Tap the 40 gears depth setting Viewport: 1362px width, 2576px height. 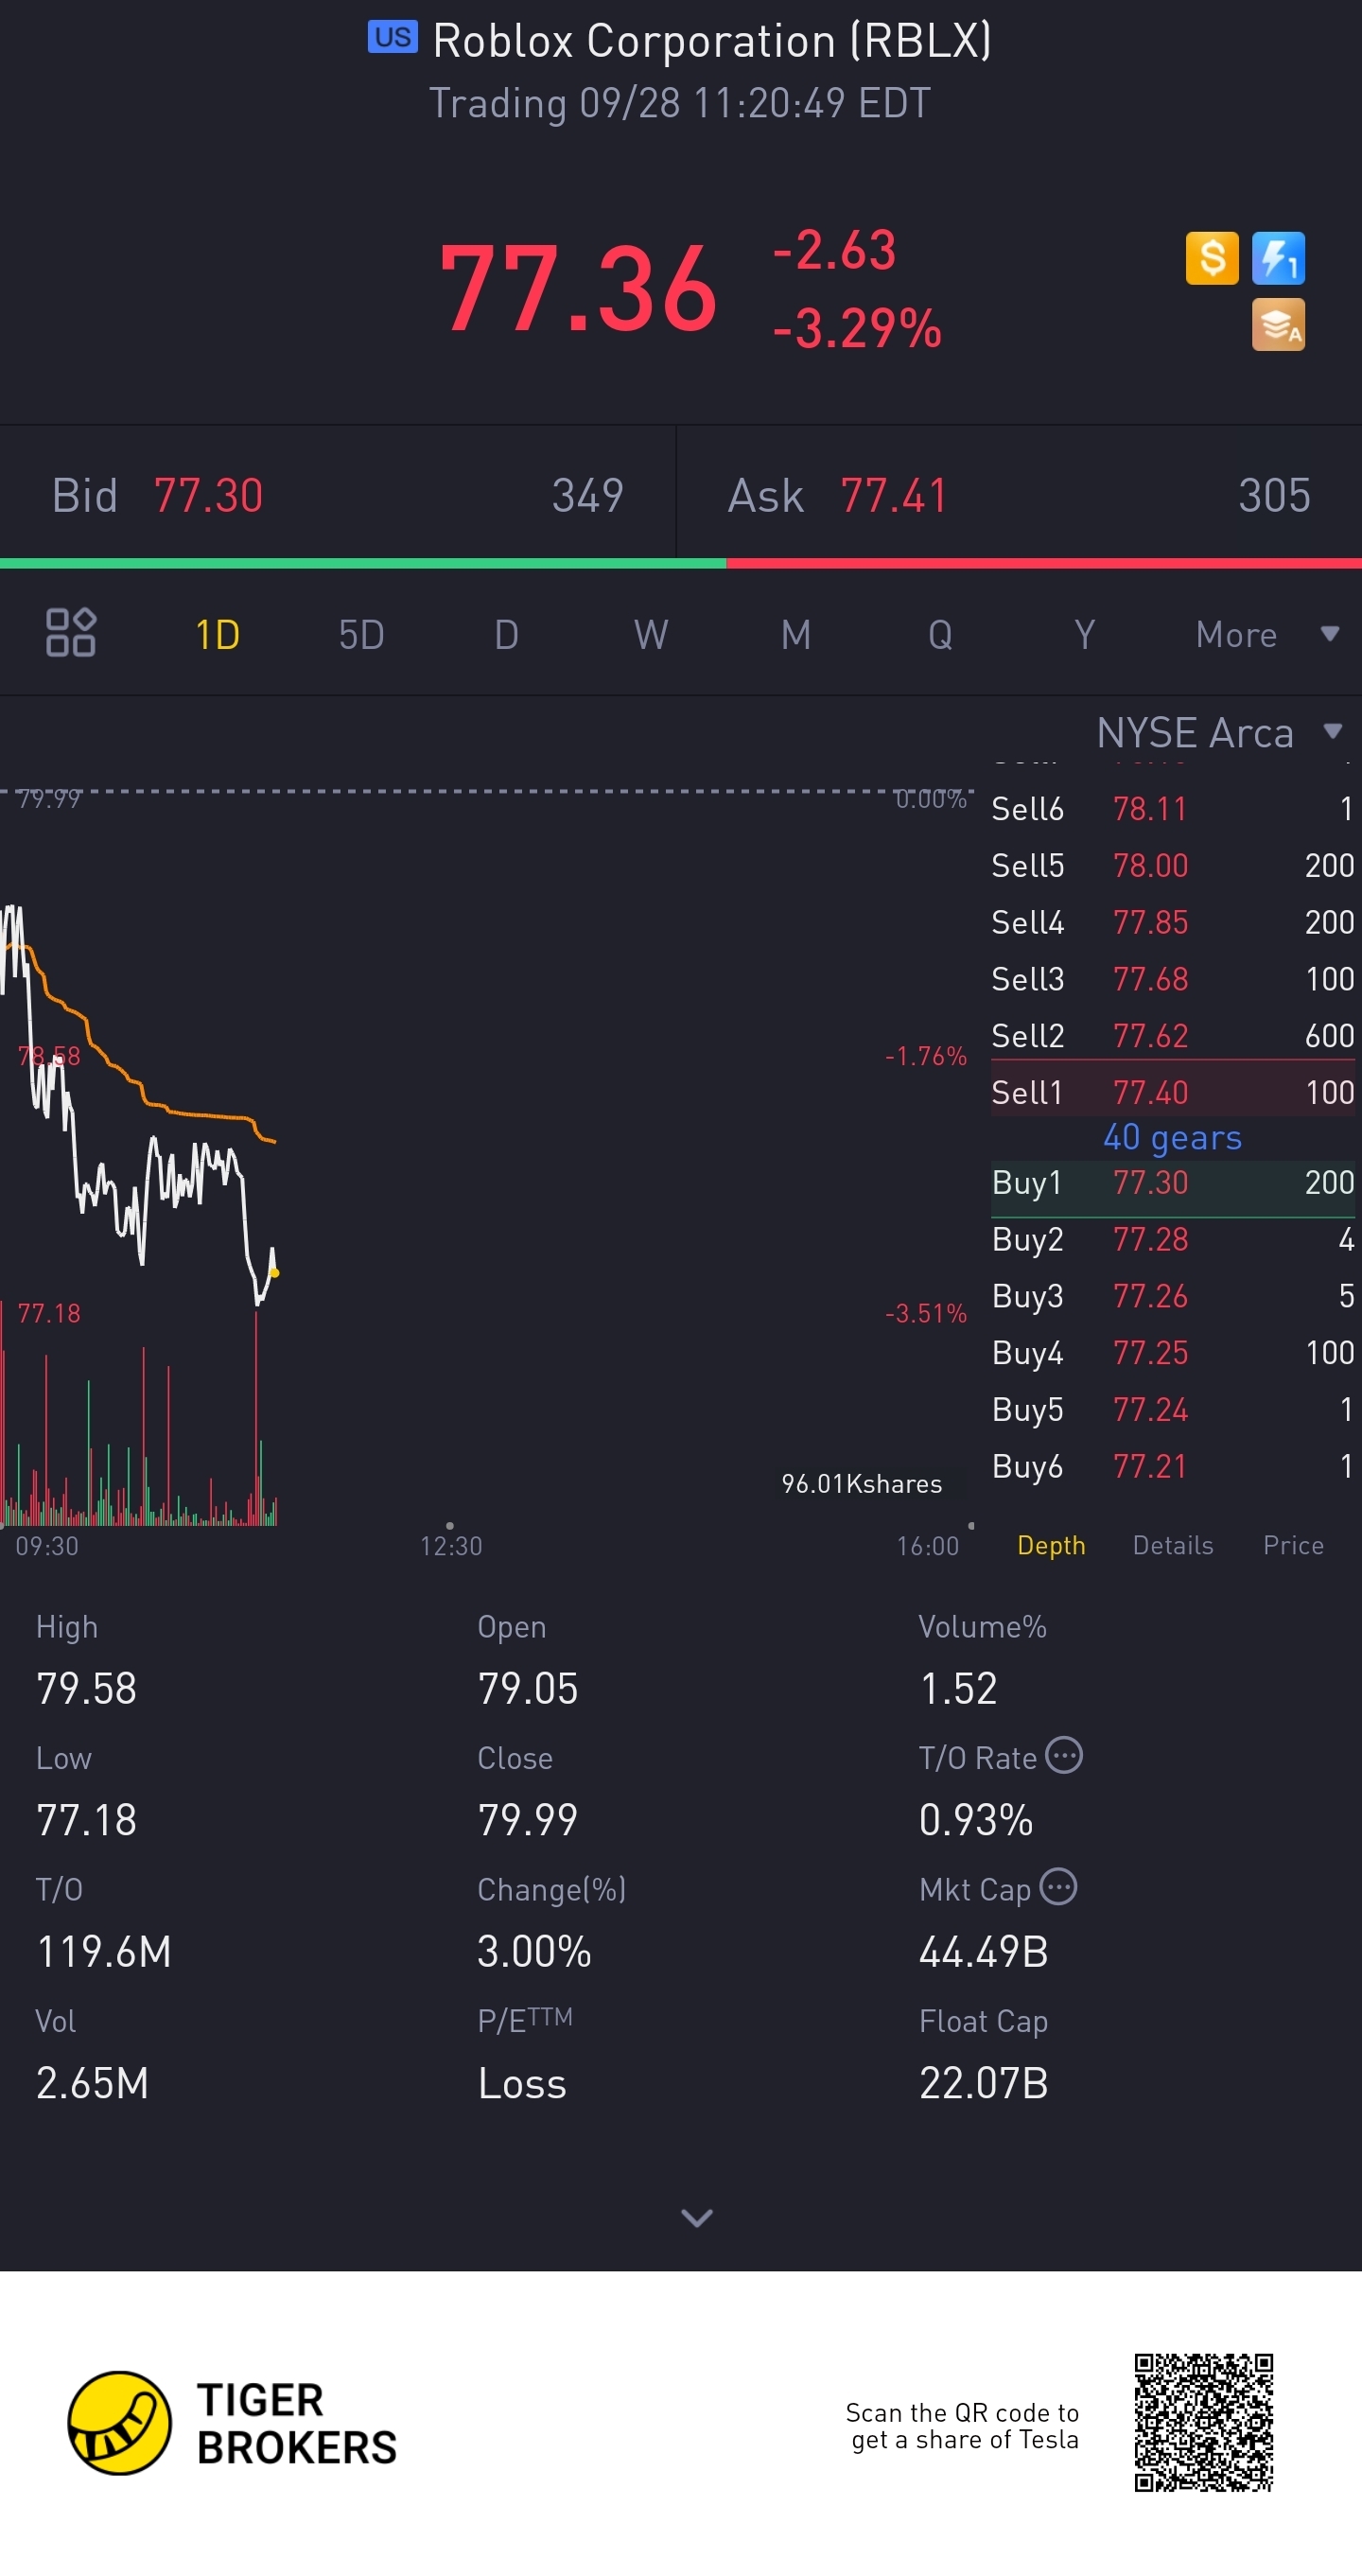tap(1173, 1137)
